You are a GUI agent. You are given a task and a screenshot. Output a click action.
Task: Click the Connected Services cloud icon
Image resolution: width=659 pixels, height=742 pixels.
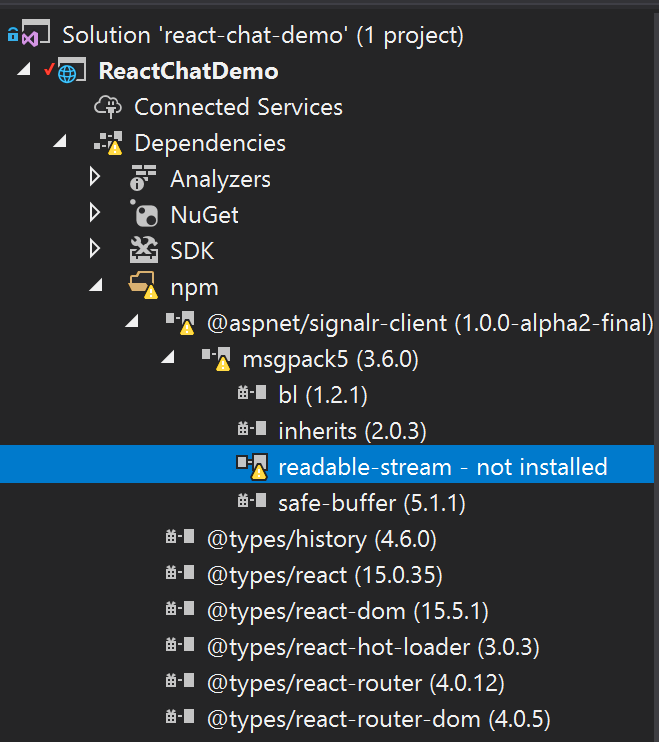(x=108, y=106)
